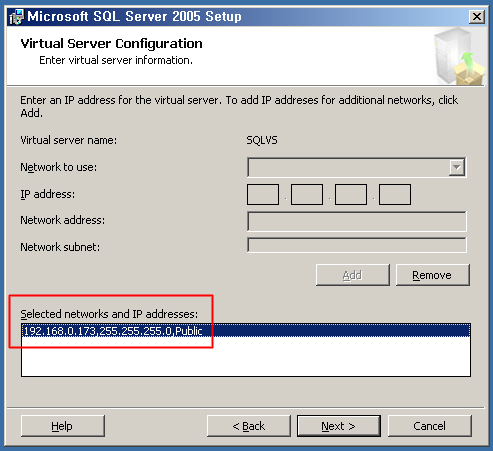Click the SQLVS virtual server name text
The height and width of the screenshot is (451, 493).
262,140
